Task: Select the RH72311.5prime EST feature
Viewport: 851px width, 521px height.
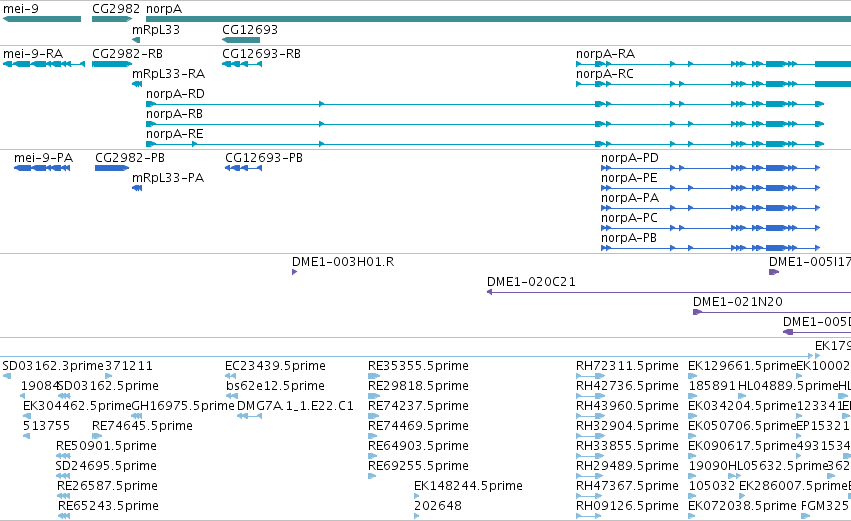Action: point(590,376)
